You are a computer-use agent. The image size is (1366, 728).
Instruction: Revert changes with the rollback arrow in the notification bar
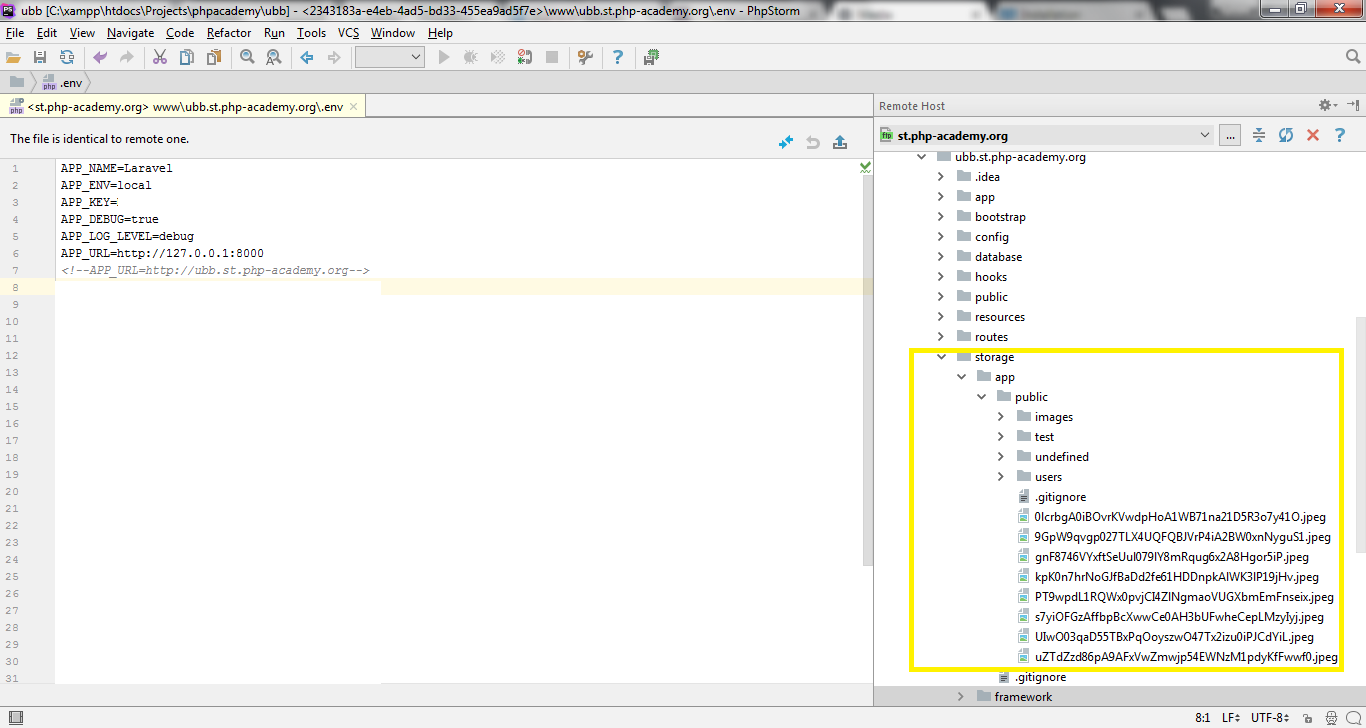pos(813,142)
